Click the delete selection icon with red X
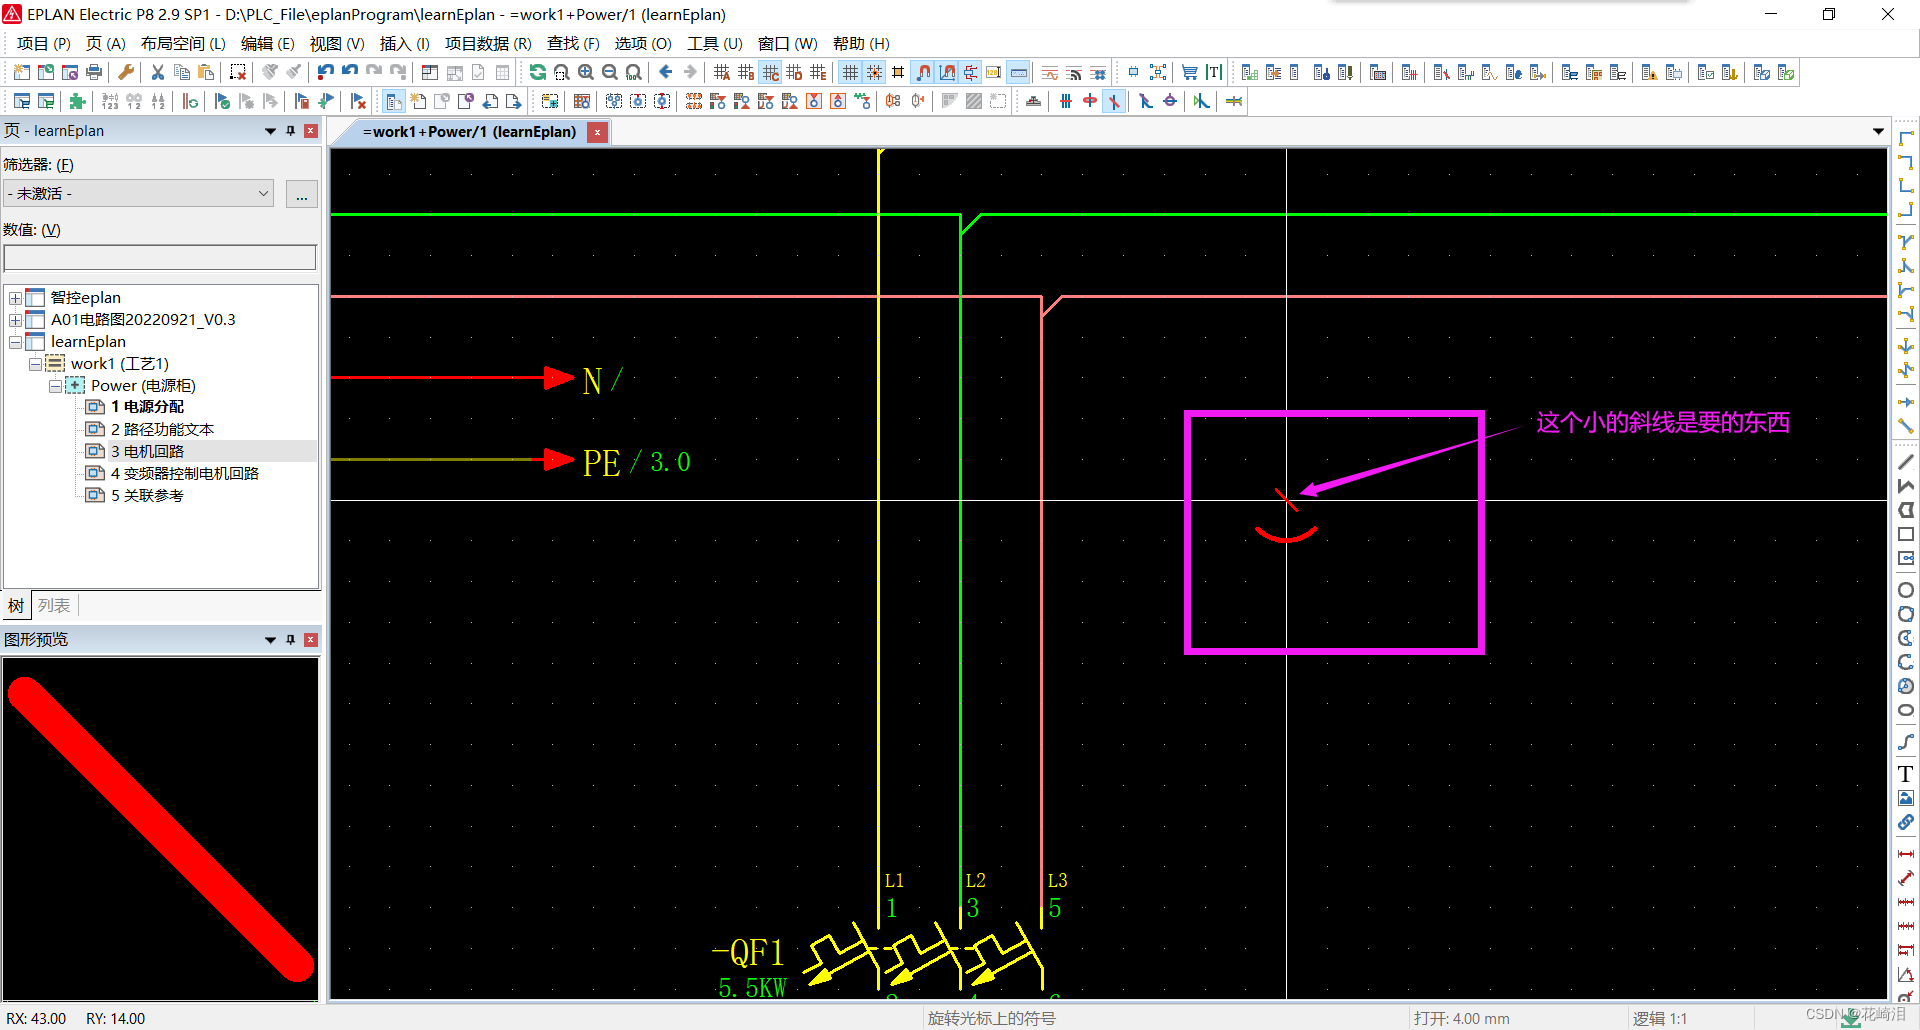 (238, 72)
